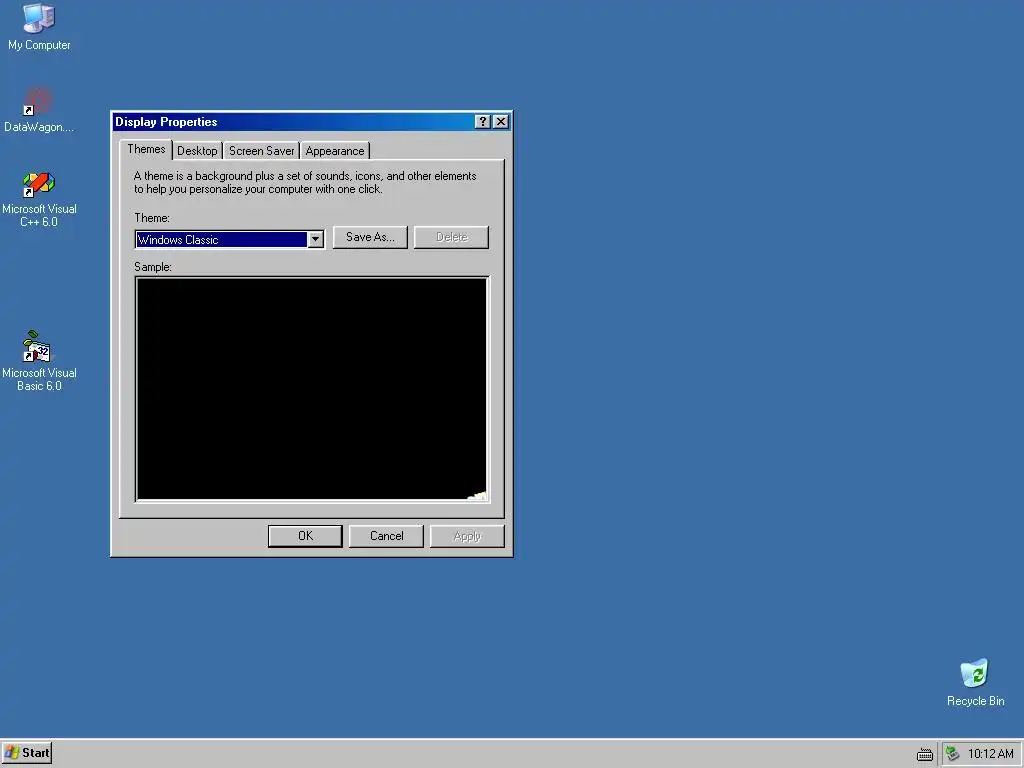Switch to the Themes tab
This screenshot has height=768, width=1024.
click(146, 150)
